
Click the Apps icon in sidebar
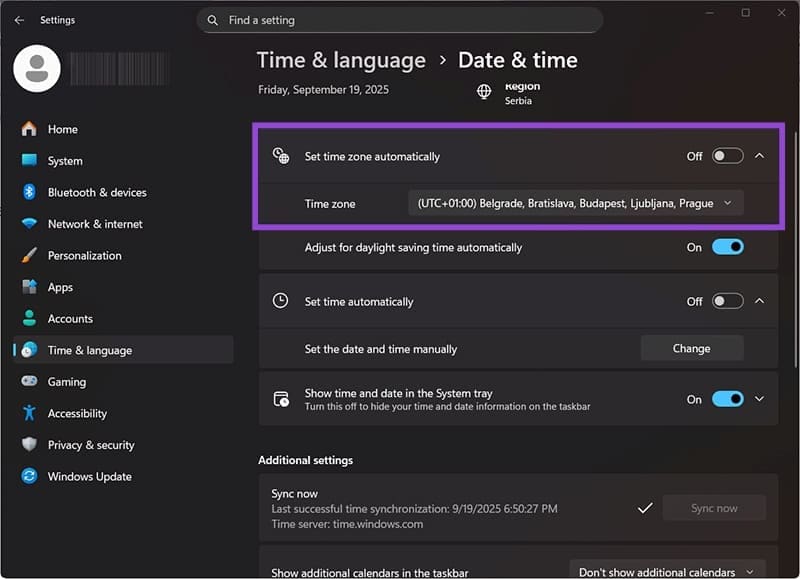click(x=29, y=287)
